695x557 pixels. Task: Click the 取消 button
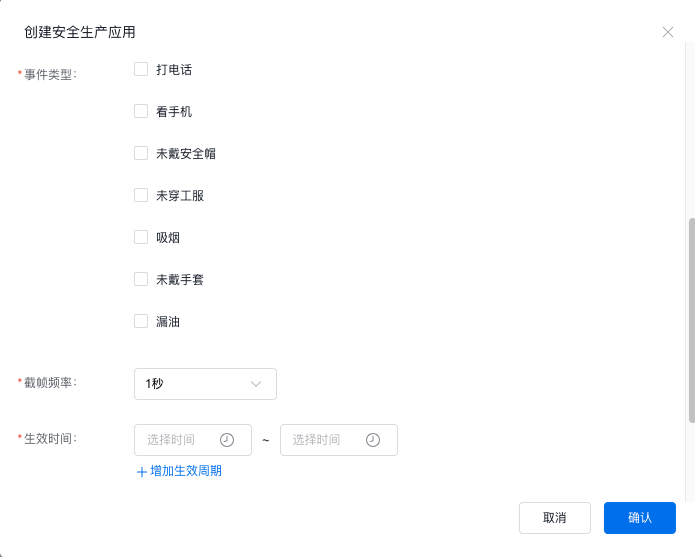(554, 518)
